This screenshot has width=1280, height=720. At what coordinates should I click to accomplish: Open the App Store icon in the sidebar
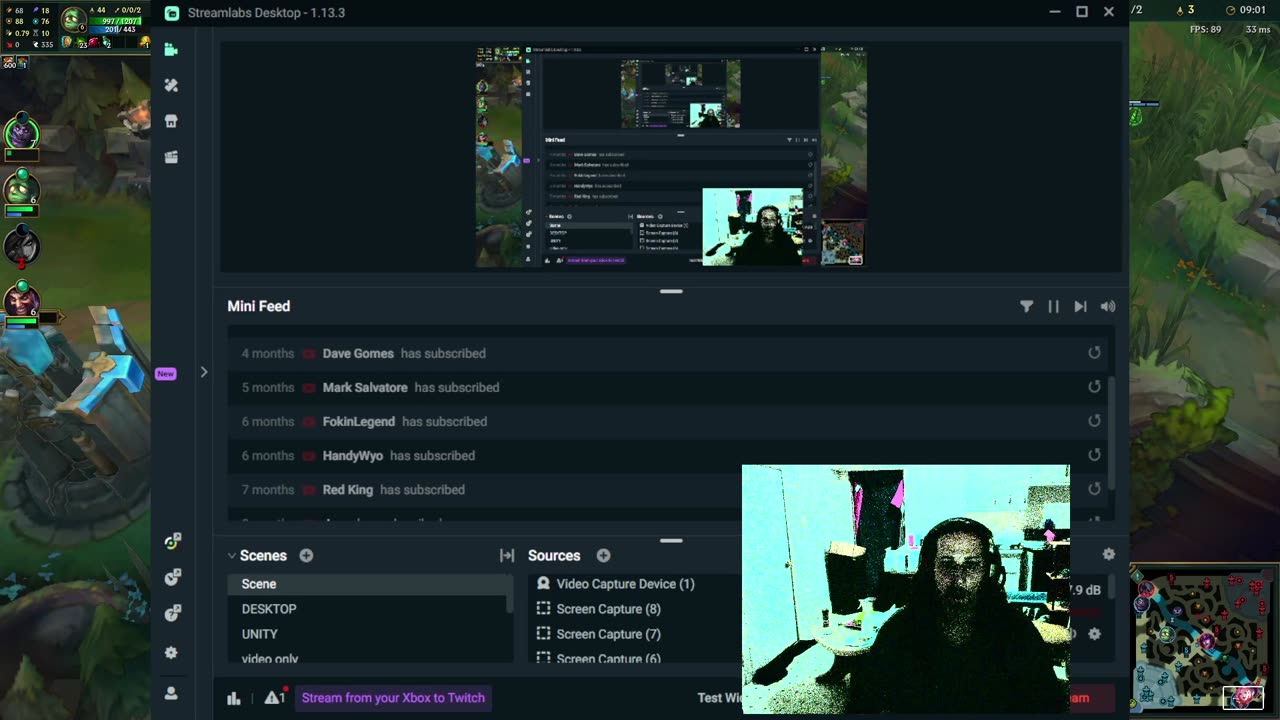(x=171, y=121)
